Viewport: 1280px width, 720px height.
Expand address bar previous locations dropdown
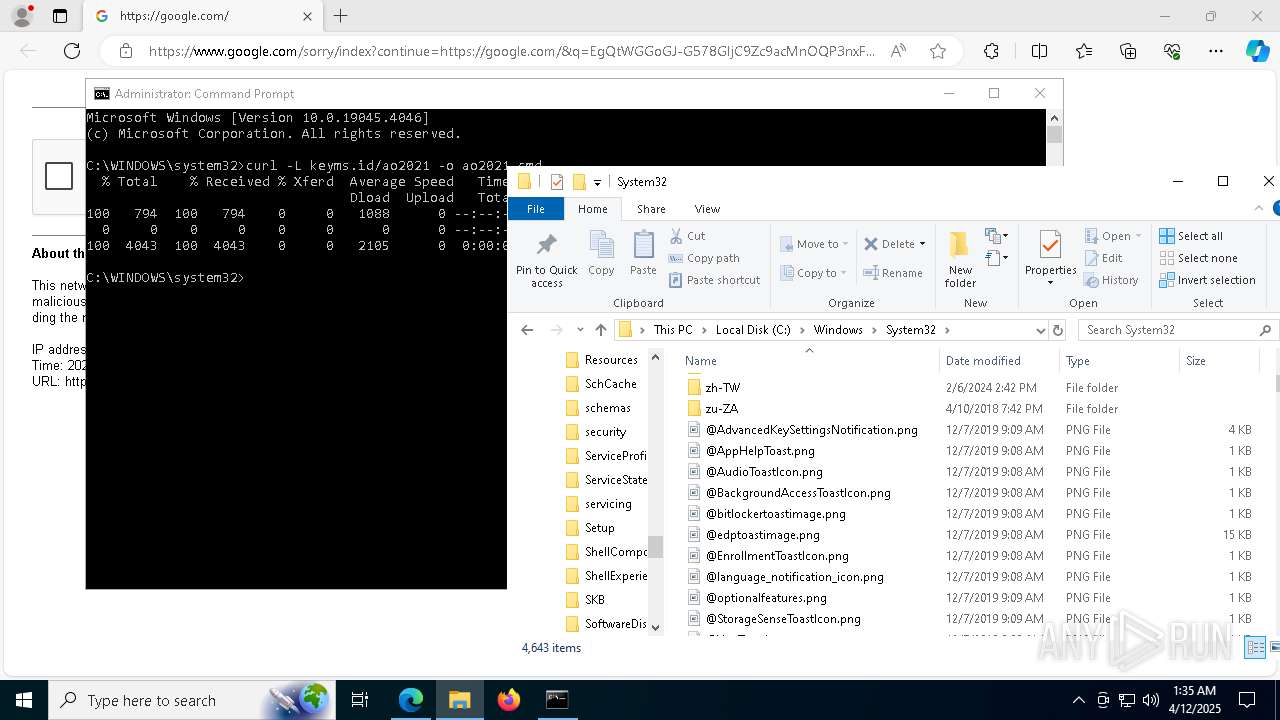tap(1040, 330)
